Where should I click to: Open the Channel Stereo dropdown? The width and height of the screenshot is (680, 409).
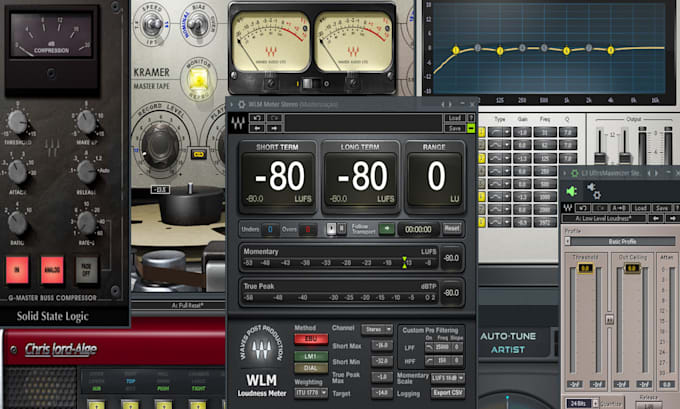[x=377, y=329]
